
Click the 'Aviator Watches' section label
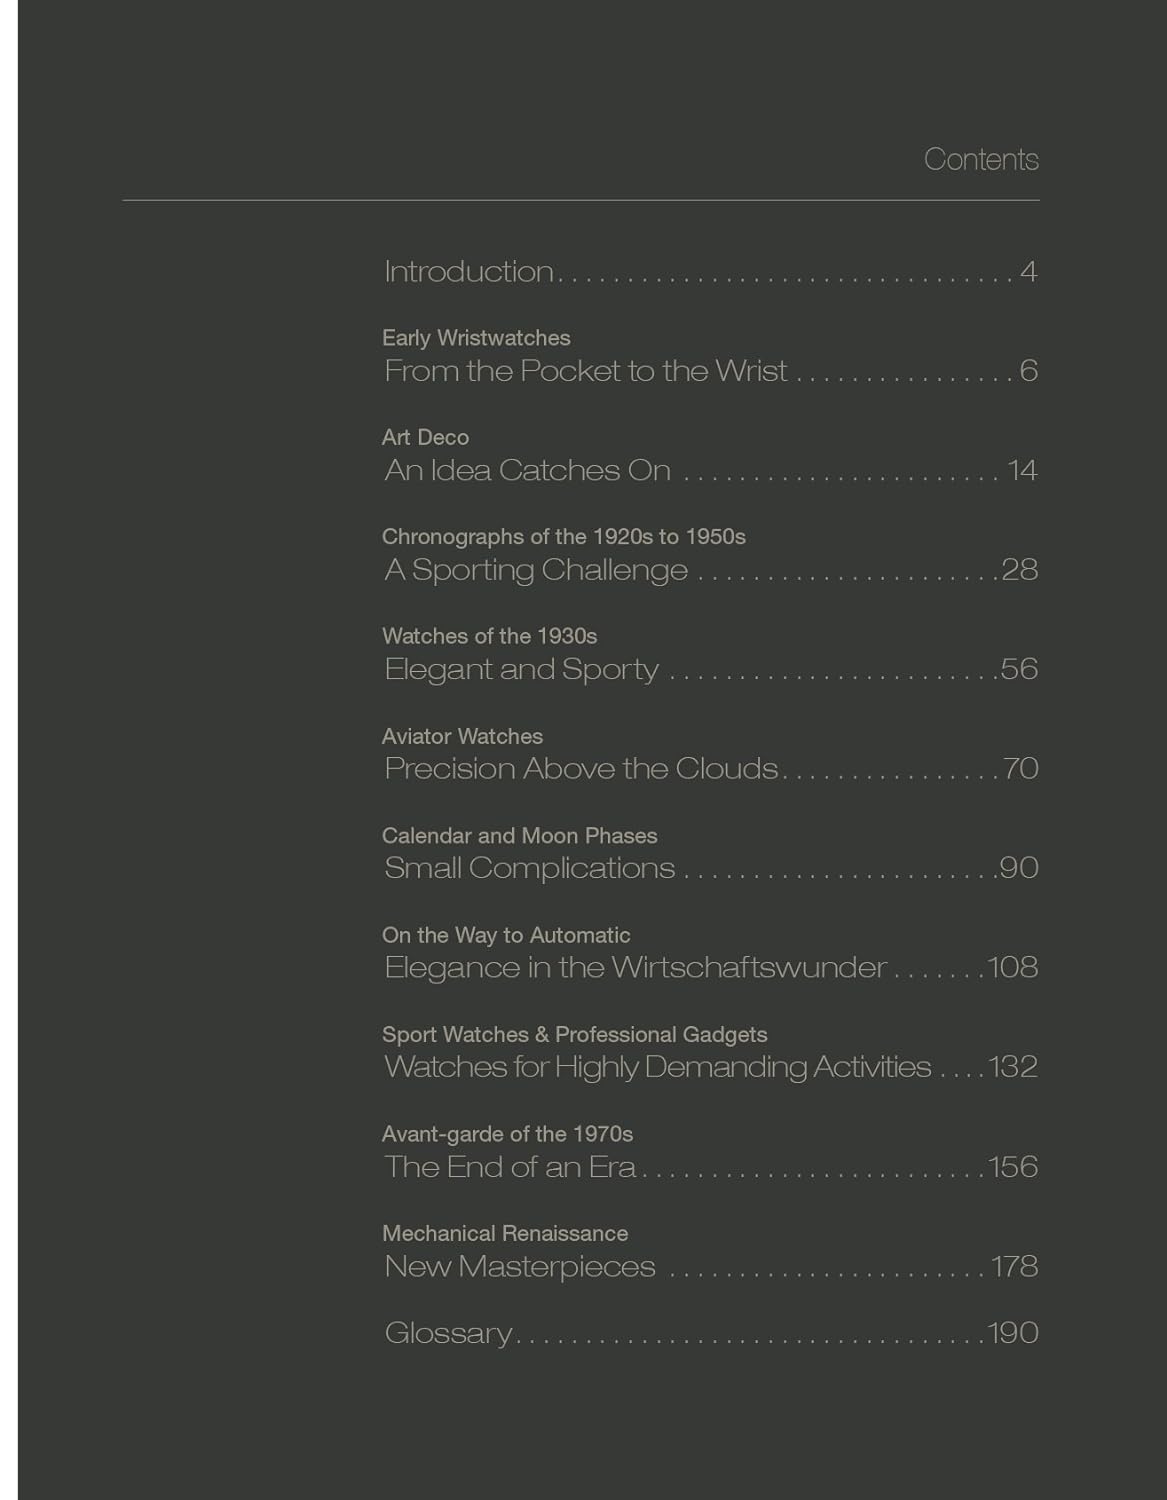(x=462, y=736)
